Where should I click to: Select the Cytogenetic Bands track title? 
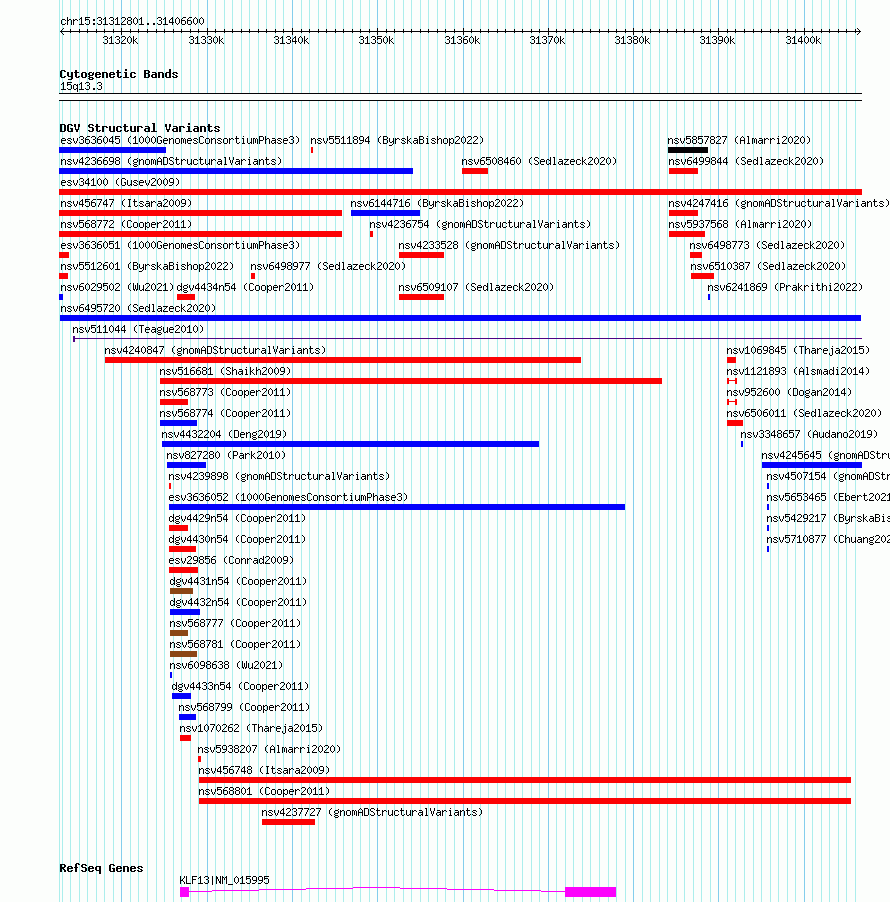(x=119, y=74)
